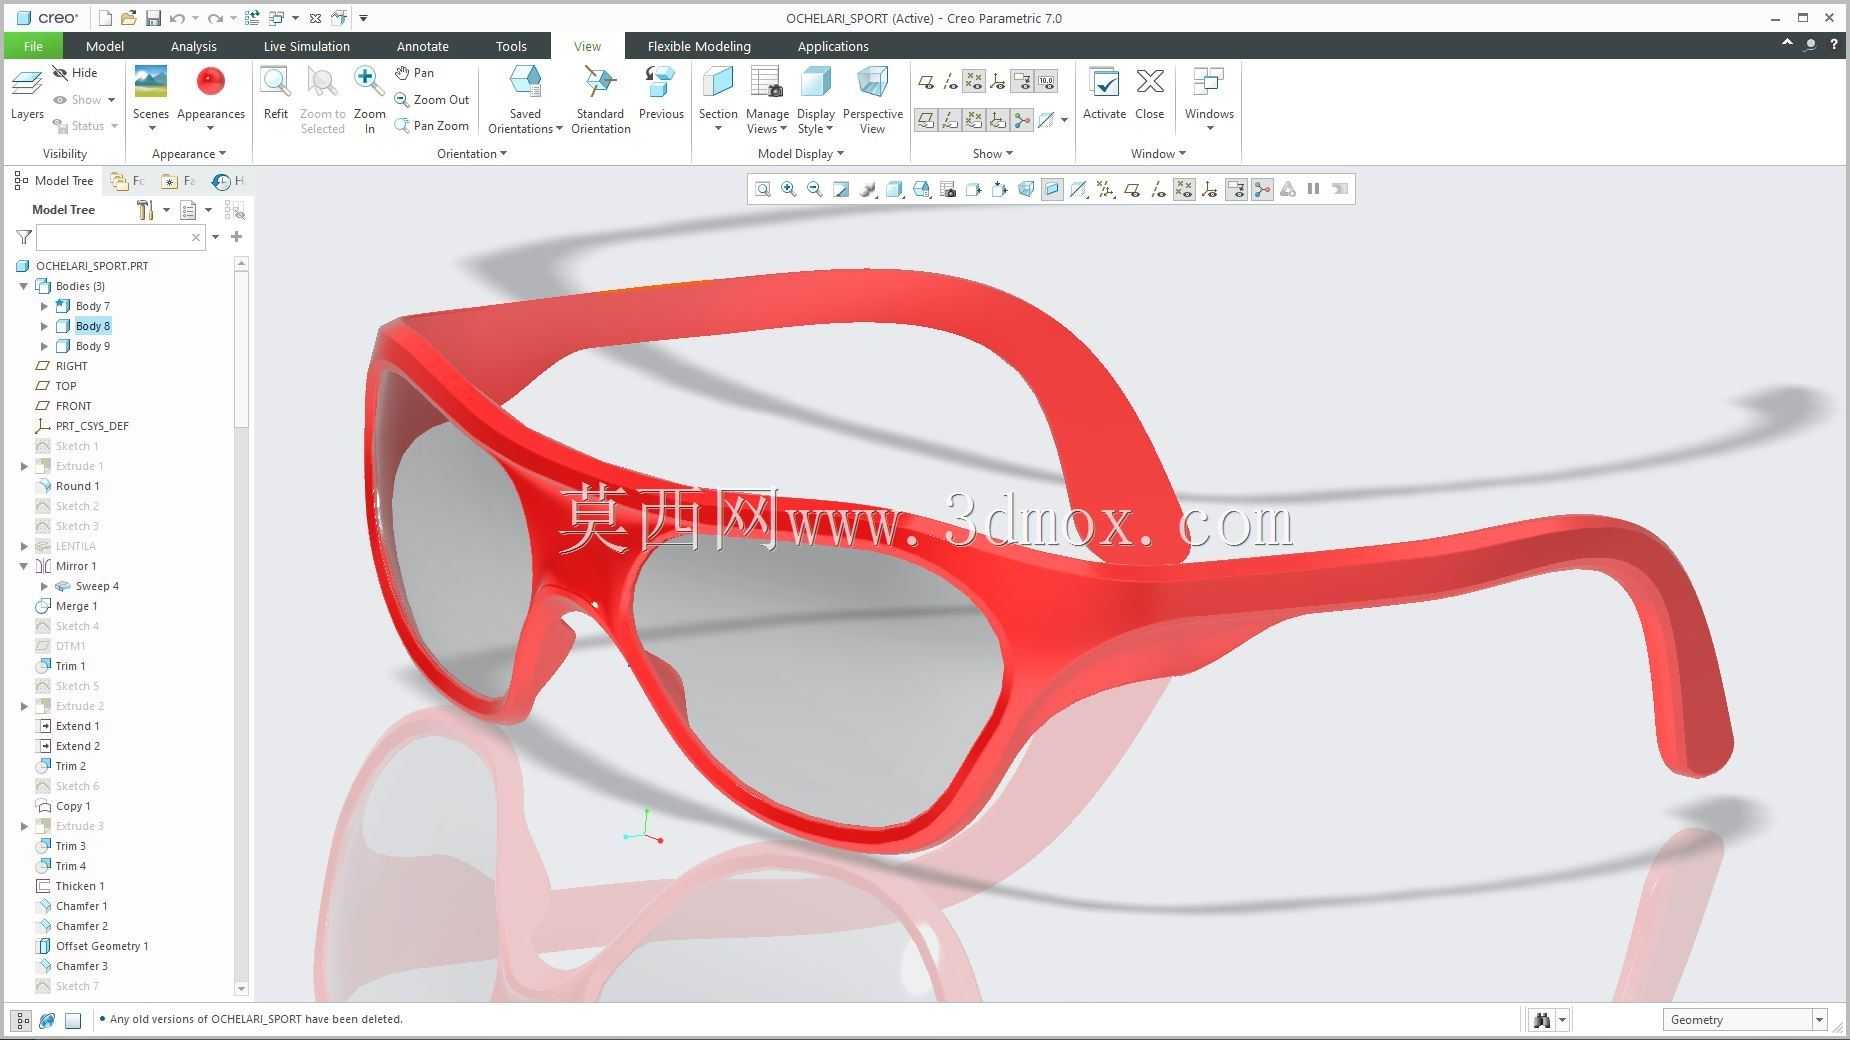Select Offset Geometry 1 in model tree
The height and width of the screenshot is (1040, 1850).
pos(102,946)
